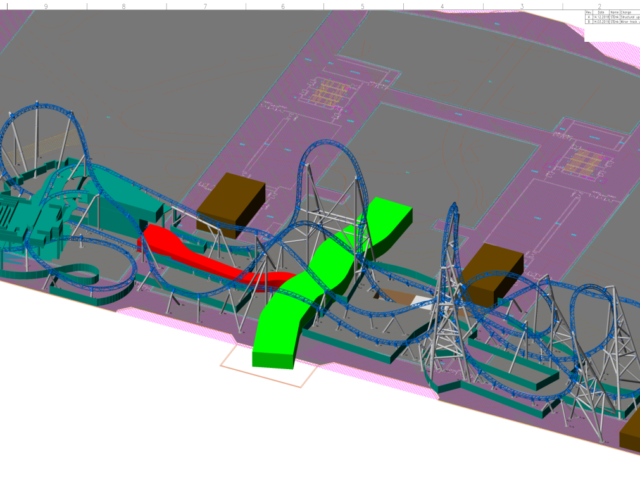The height and width of the screenshot is (480, 640).
Task: Click ruler column marker 3
Action: click(x=522, y=6)
